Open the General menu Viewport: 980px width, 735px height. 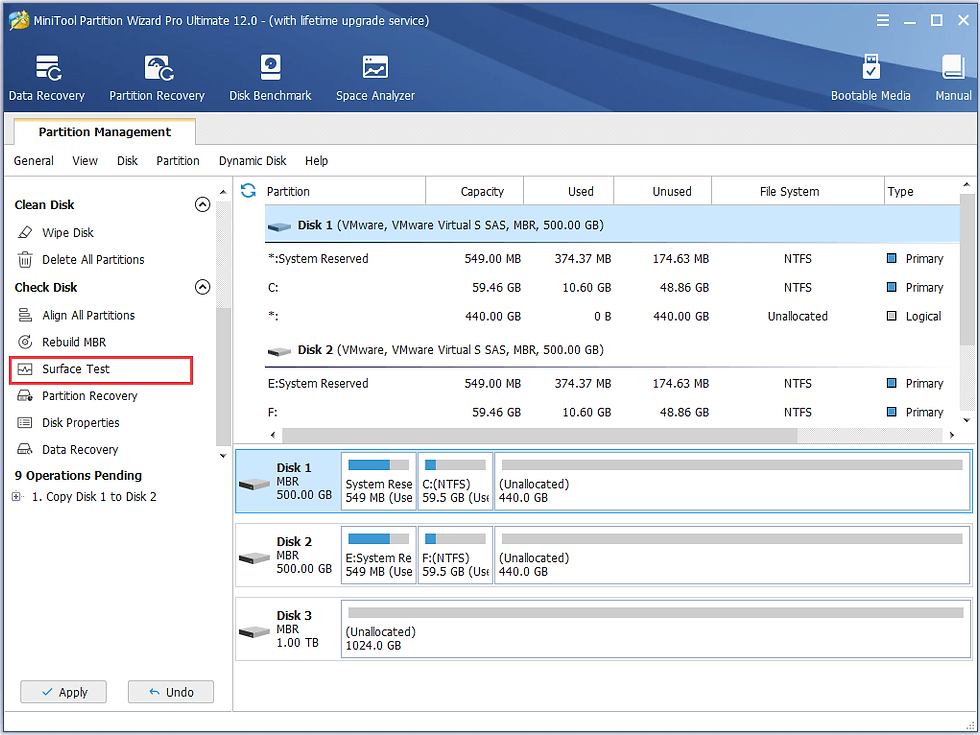click(x=34, y=161)
